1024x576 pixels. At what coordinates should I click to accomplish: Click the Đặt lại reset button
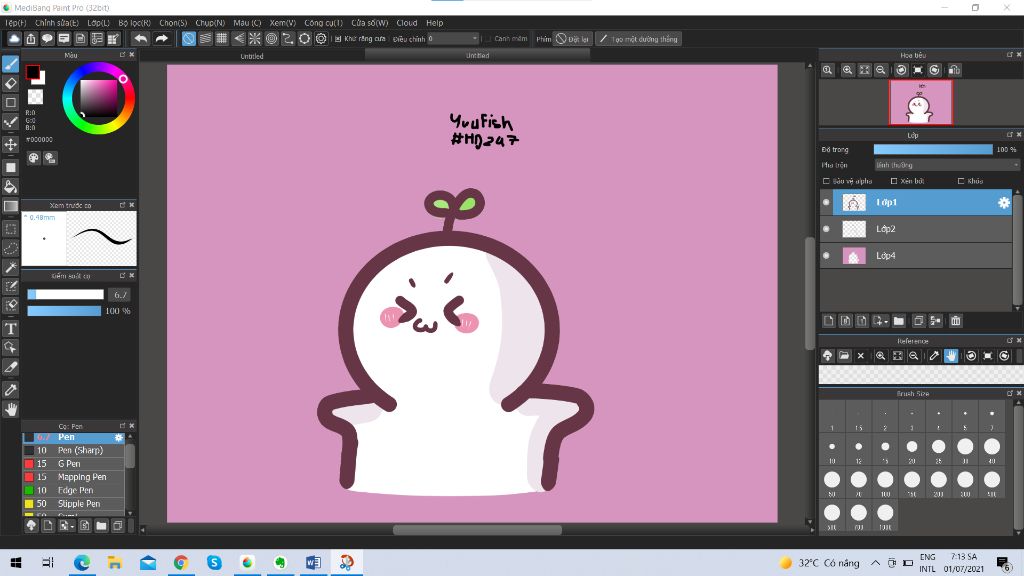tap(572, 39)
